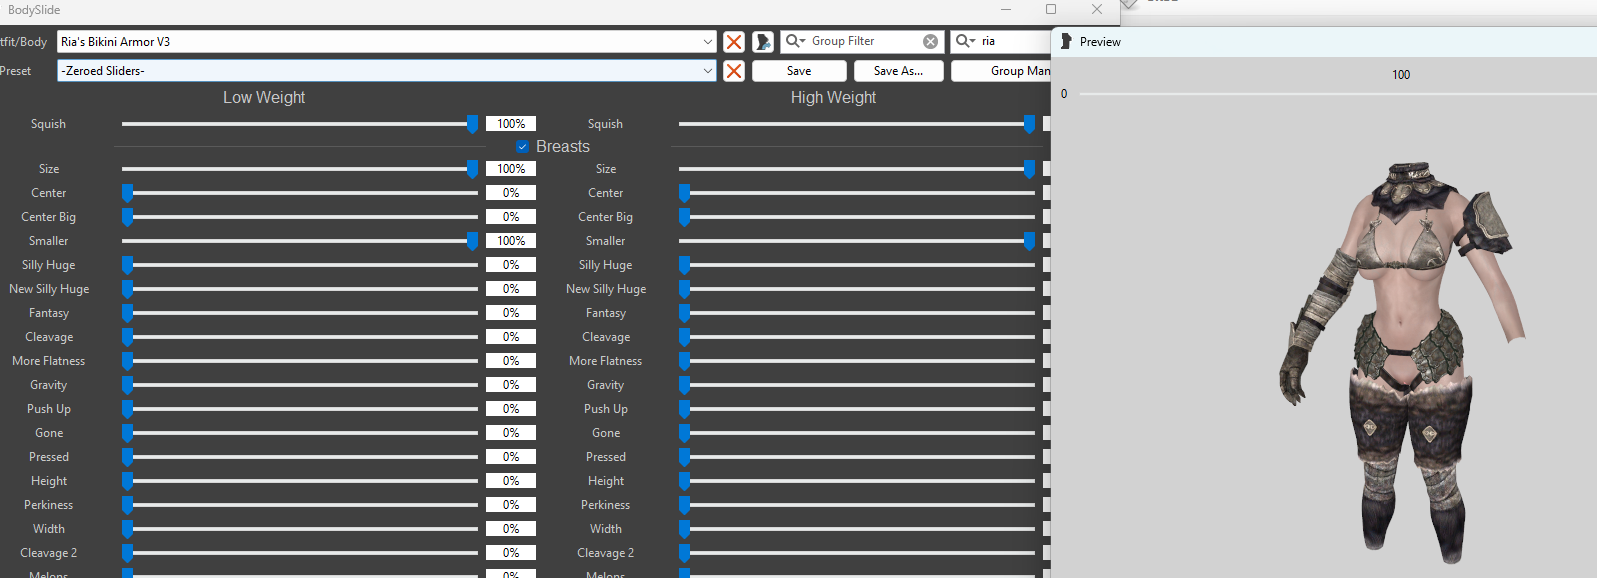The width and height of the screenshot is (1597, 578).
Task: Open the outfit in Outfit Studio via body icon
Action: tap(763, 42)
